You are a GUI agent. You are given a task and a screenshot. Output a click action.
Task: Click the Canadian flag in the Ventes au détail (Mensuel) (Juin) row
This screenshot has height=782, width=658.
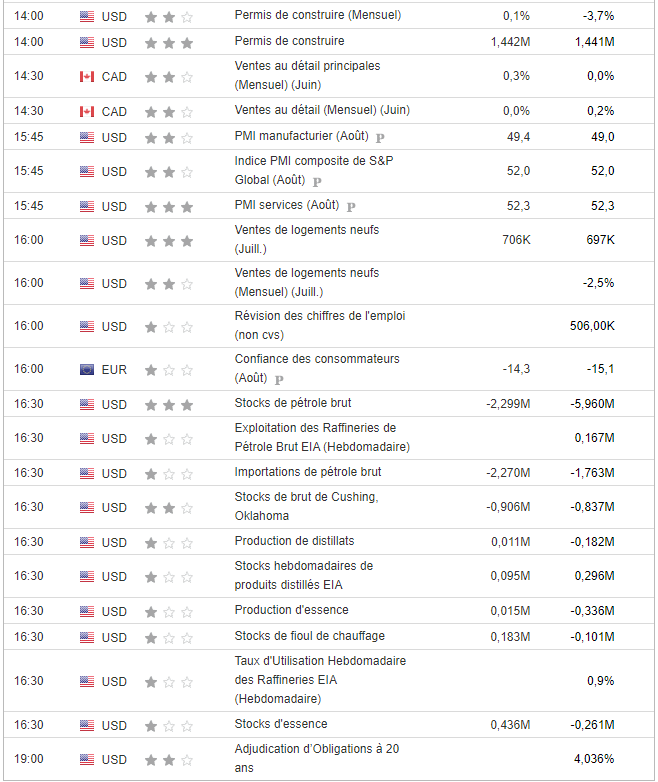click(x=87, y=111)
